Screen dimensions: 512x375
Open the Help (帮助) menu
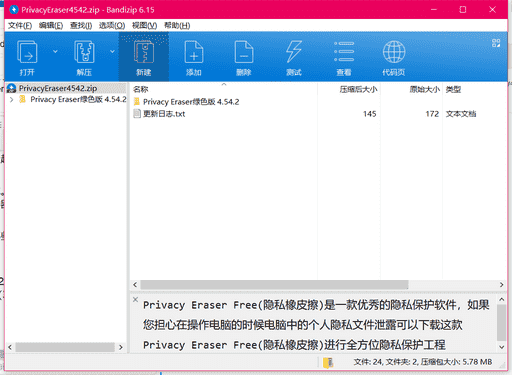click(x=177, y=26)
